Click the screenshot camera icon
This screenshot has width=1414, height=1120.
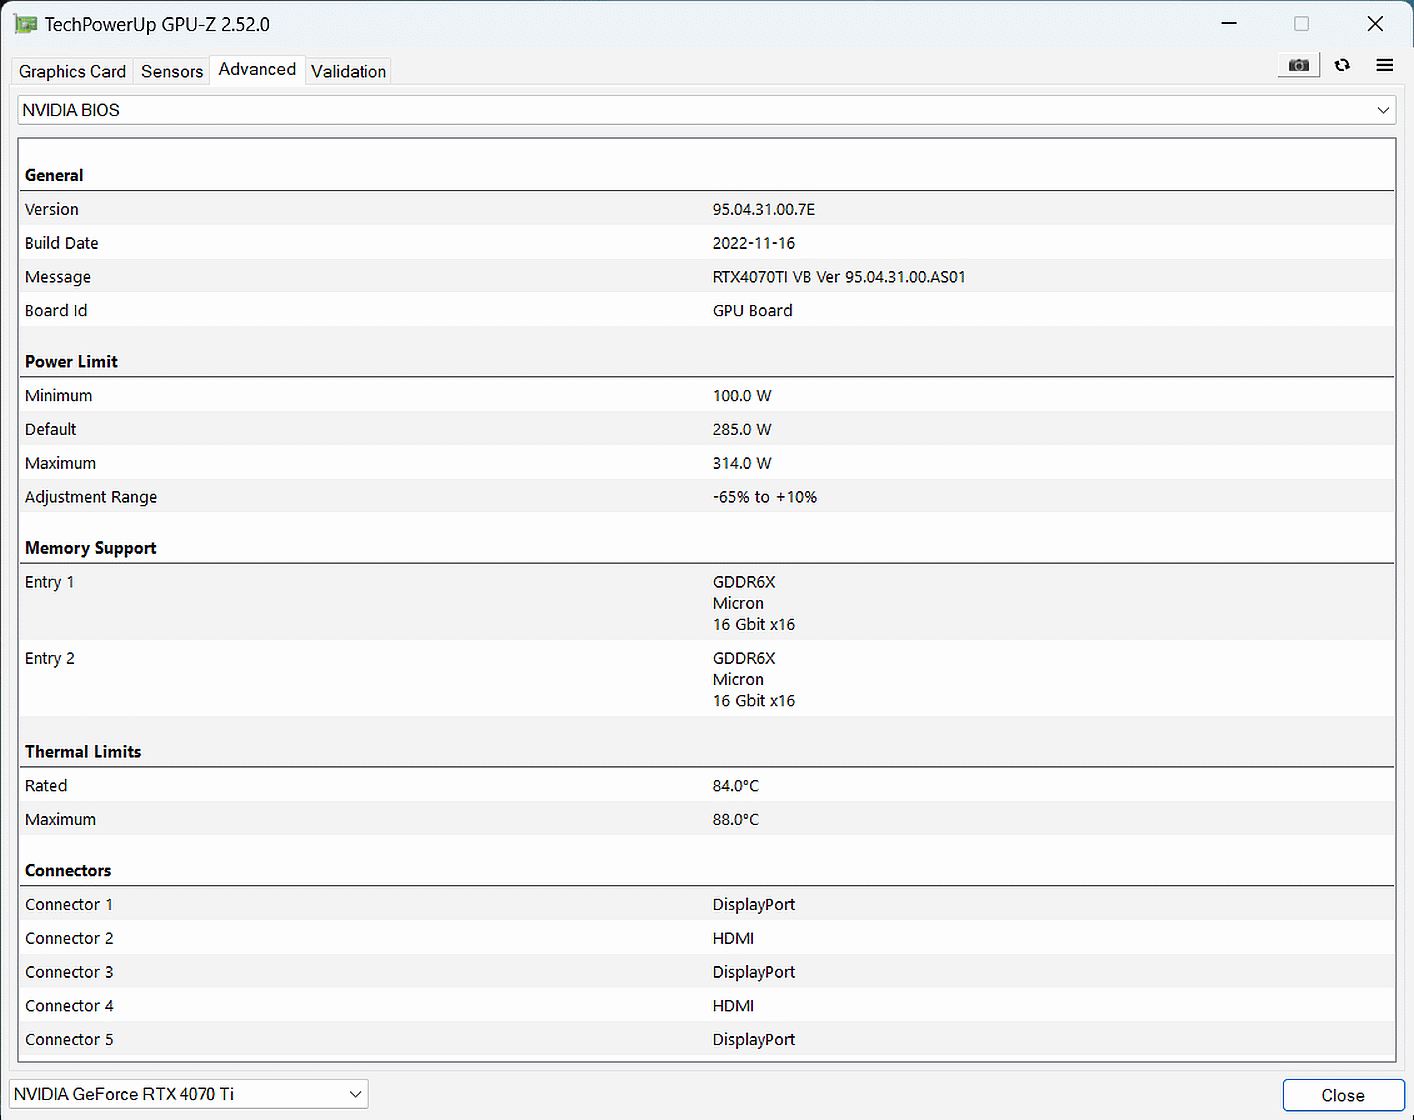click(x=1298, y=65)
